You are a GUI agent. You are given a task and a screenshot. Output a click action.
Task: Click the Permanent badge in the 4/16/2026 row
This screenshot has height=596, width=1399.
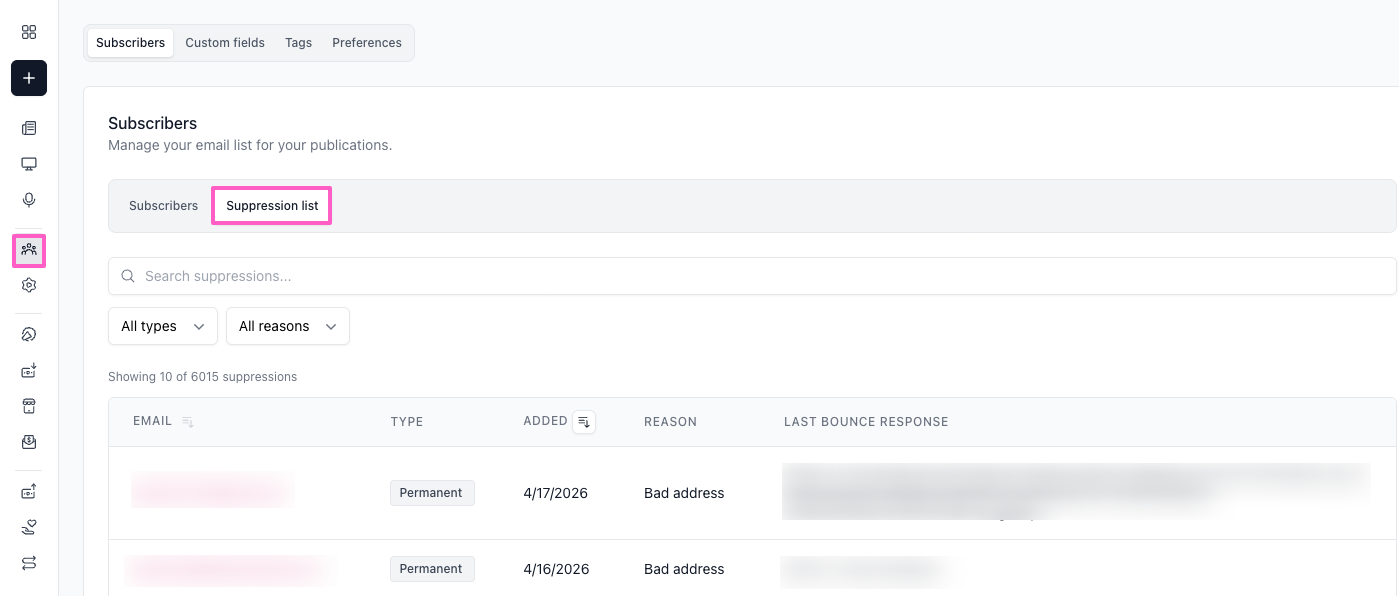tap(432, 569)
